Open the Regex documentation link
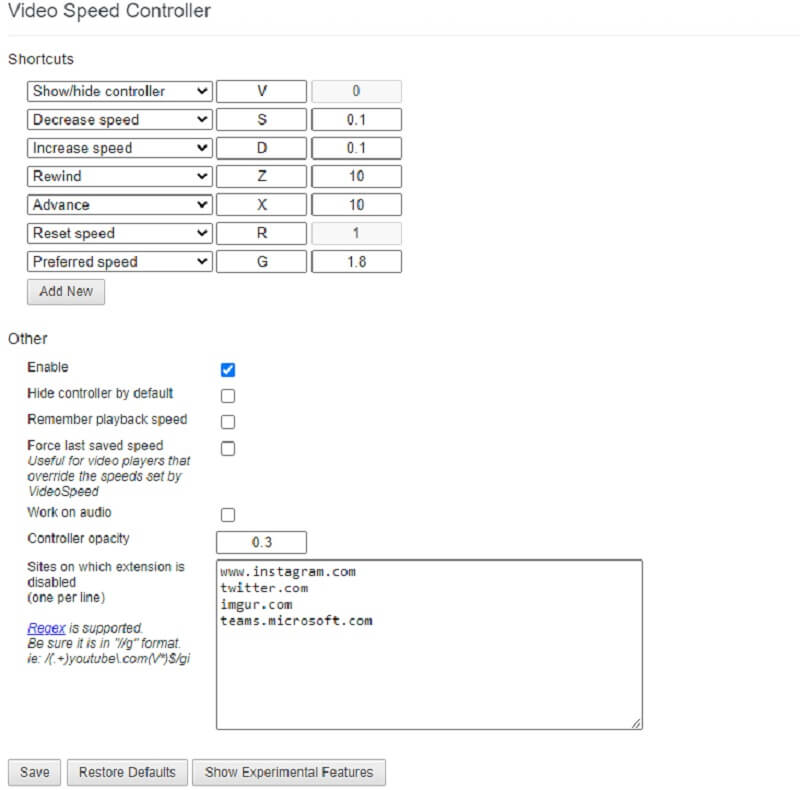Screen dimensions: 800x790 tap(46, 627)
